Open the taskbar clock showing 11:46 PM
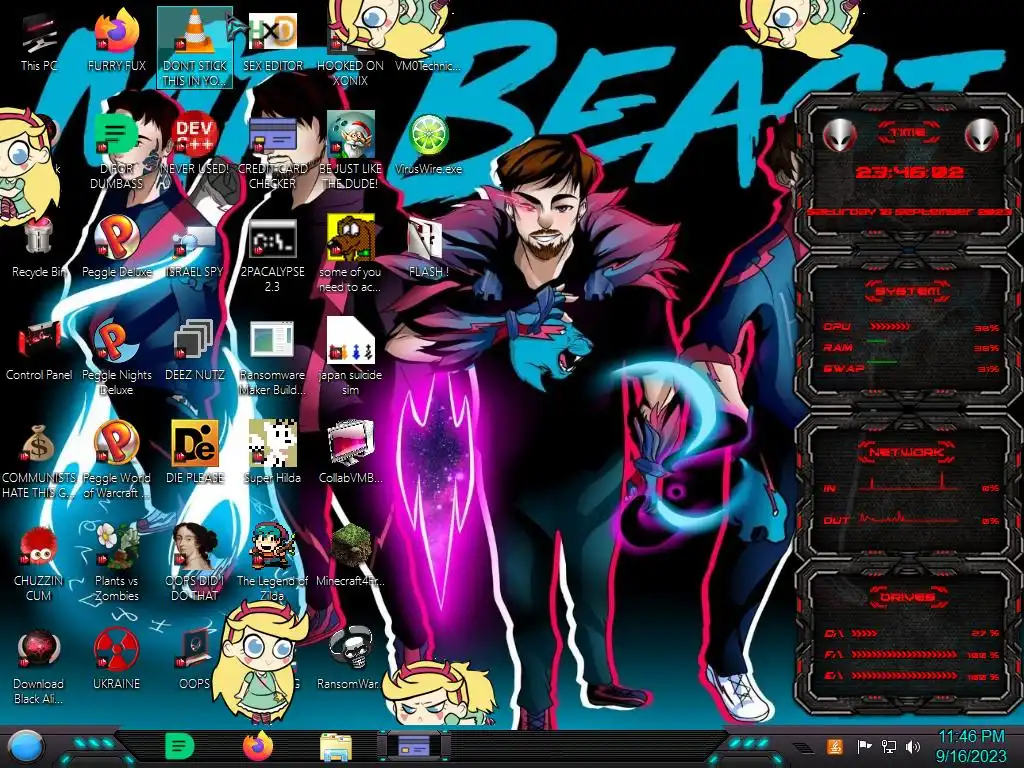 pos(971,746)
